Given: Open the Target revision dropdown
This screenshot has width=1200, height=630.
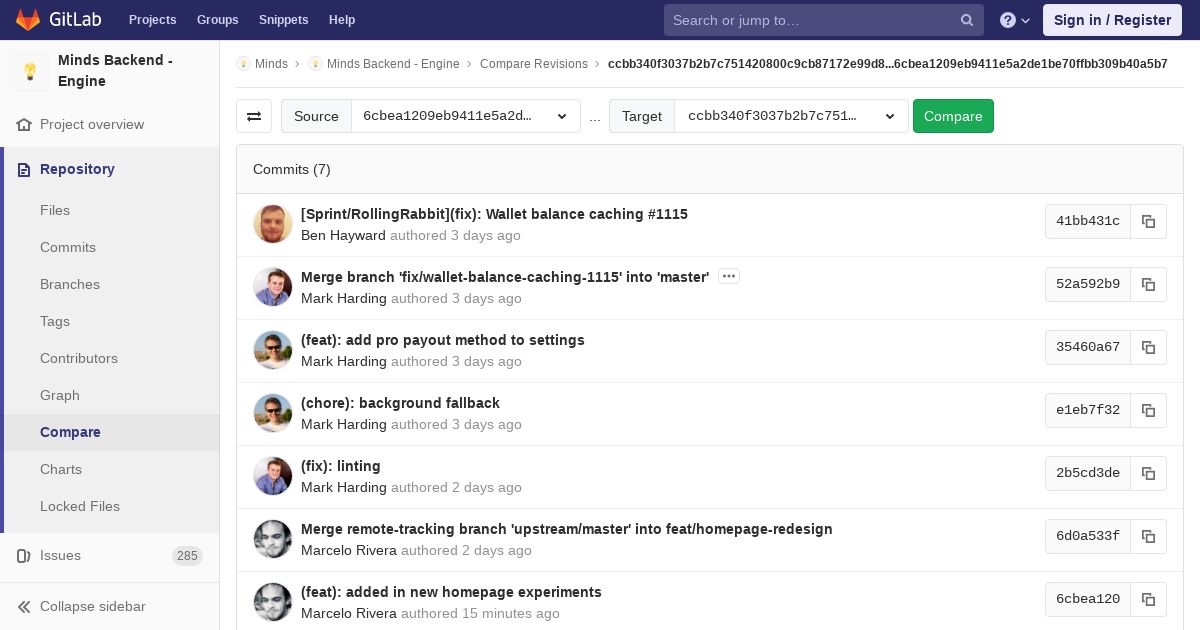Looking at the screenshot, I should pyautogui.click(x=791, y=116).
